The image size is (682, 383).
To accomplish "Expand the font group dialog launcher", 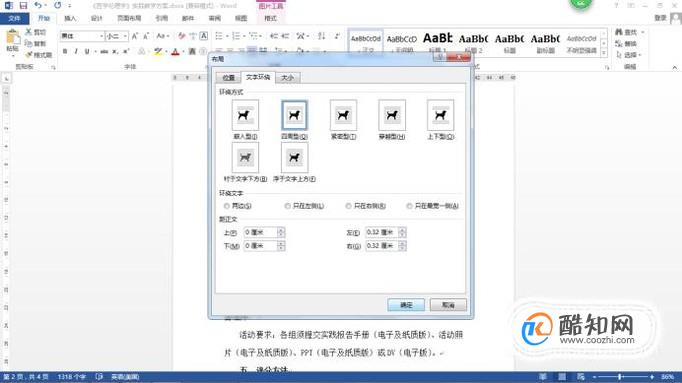I will (206, 67).
